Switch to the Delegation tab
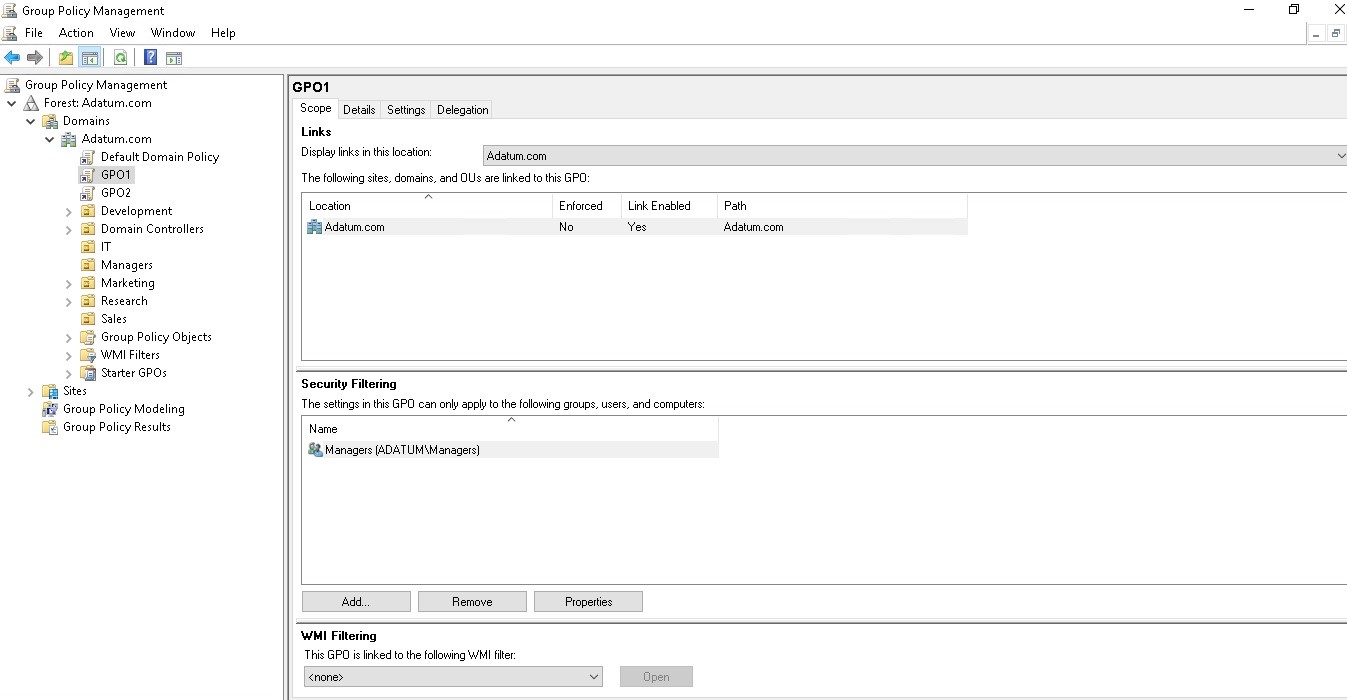Image resolution: width=1347 pixels, height=700 pixels. coord(463,110)
